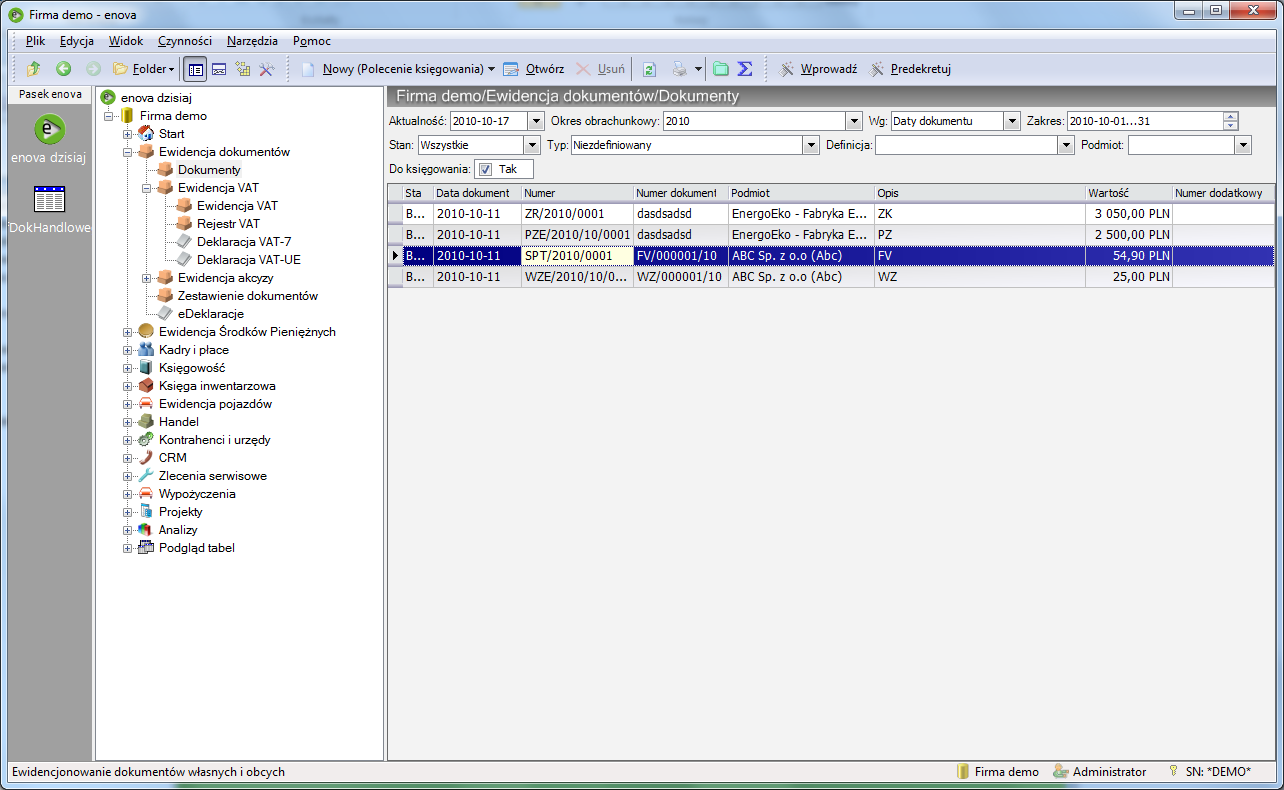Select the tools (wrench and hammer) toolbar icon

268,68
